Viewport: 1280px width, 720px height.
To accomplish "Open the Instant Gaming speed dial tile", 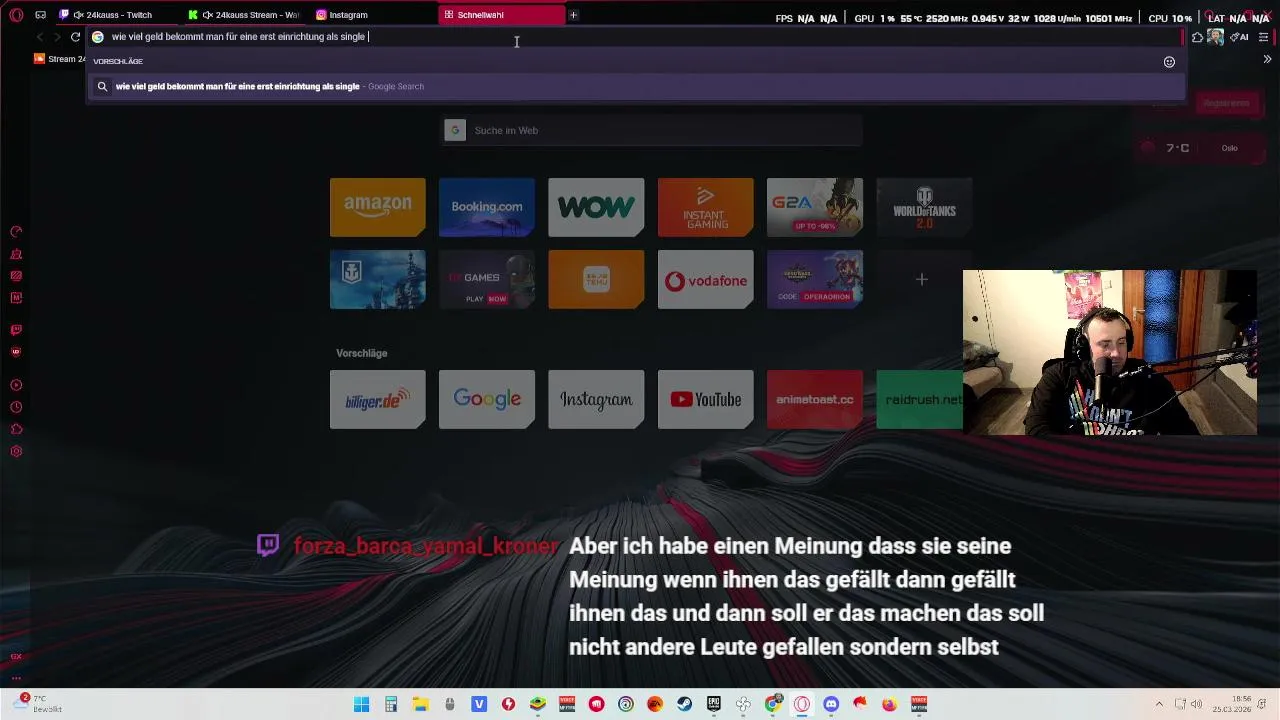I will pyautogui.click(x=706, y=207).
